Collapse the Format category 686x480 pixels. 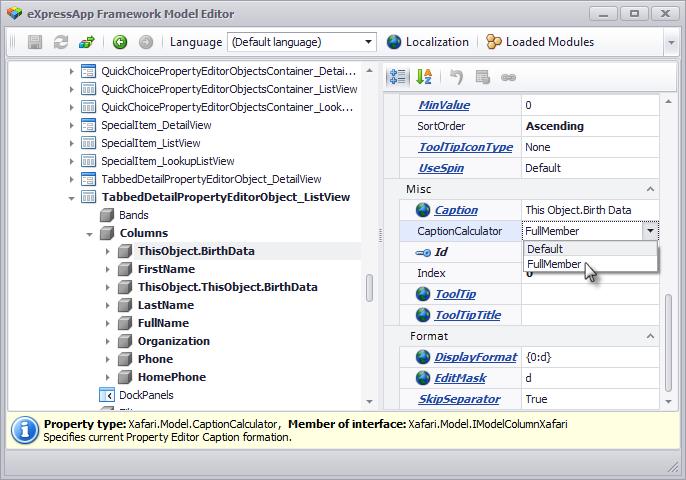click(x=650, y=336)
